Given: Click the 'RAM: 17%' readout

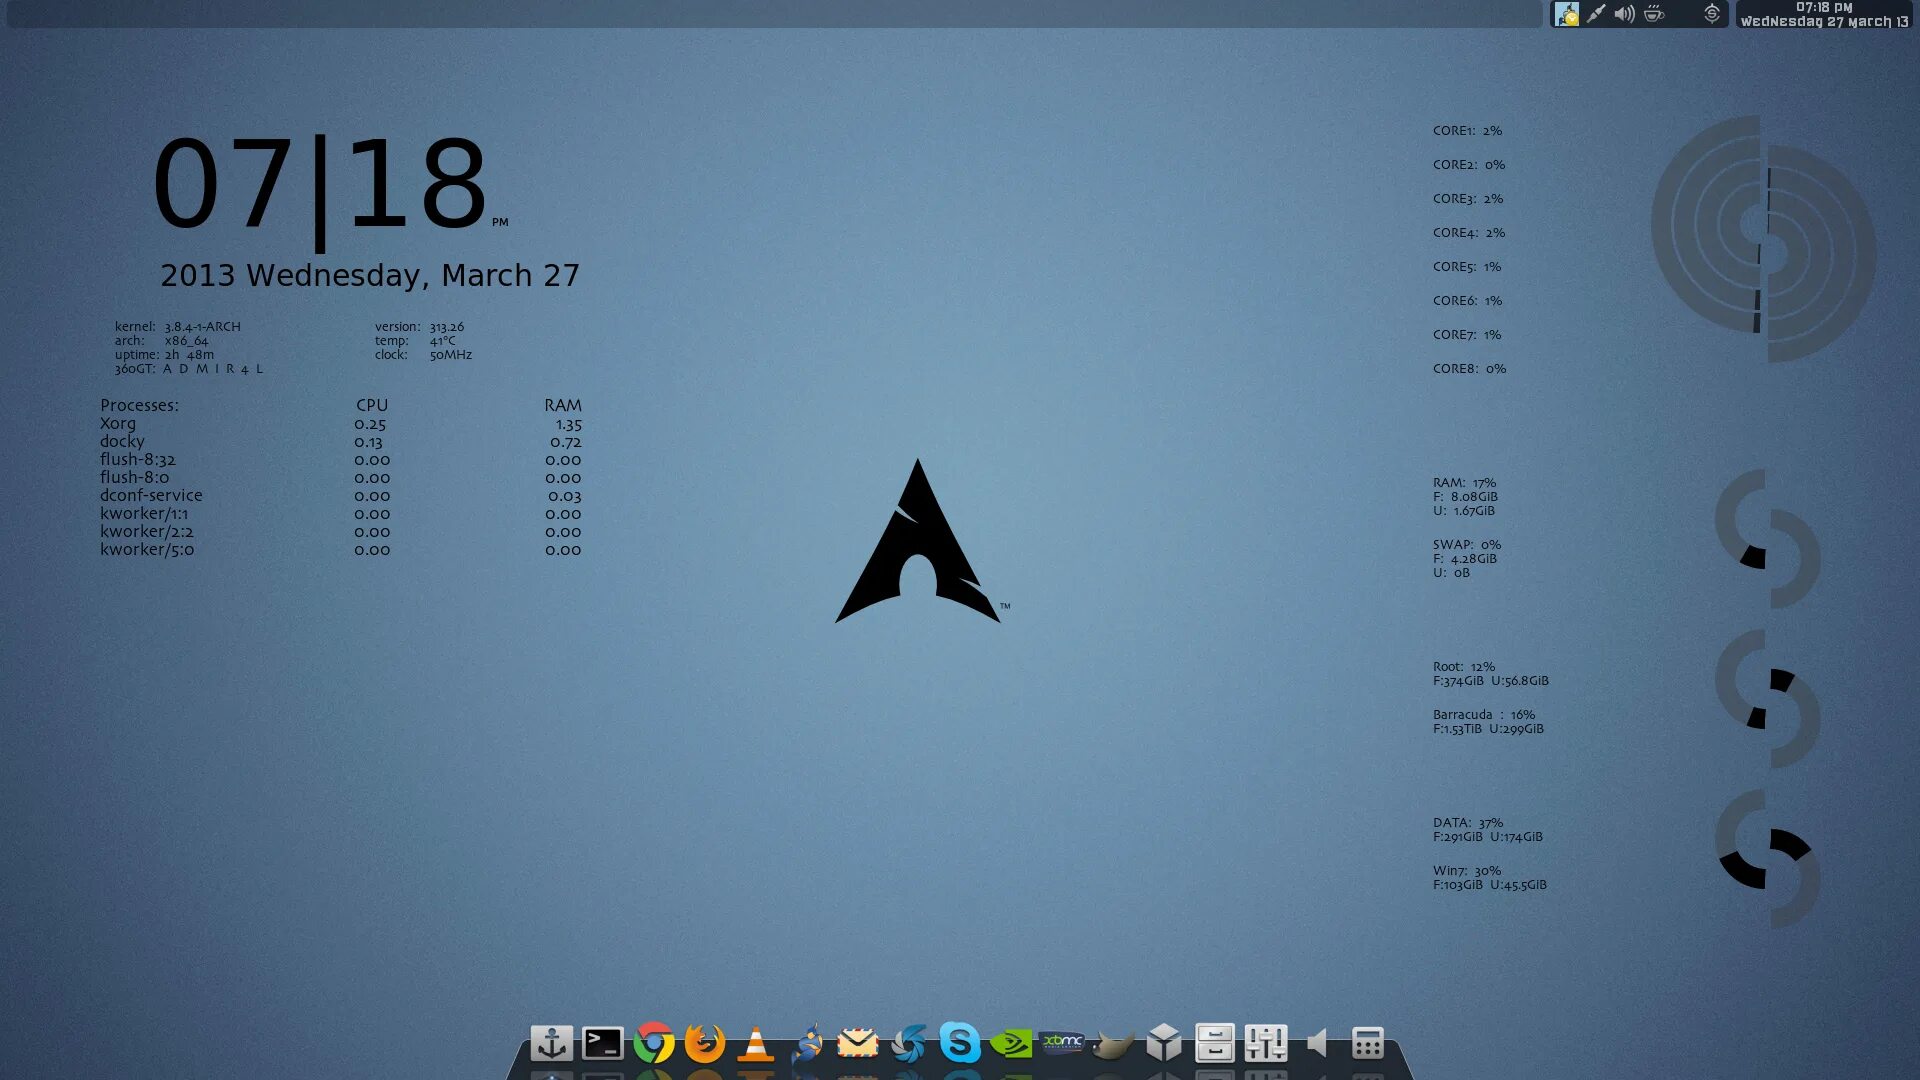Looking at the screenshot, I should pos(1464,482).
